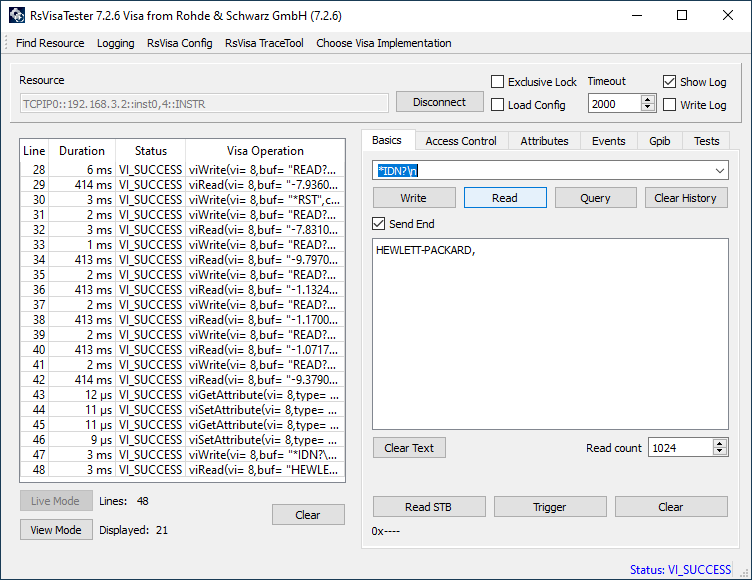Open the Gpib tab

659,141
